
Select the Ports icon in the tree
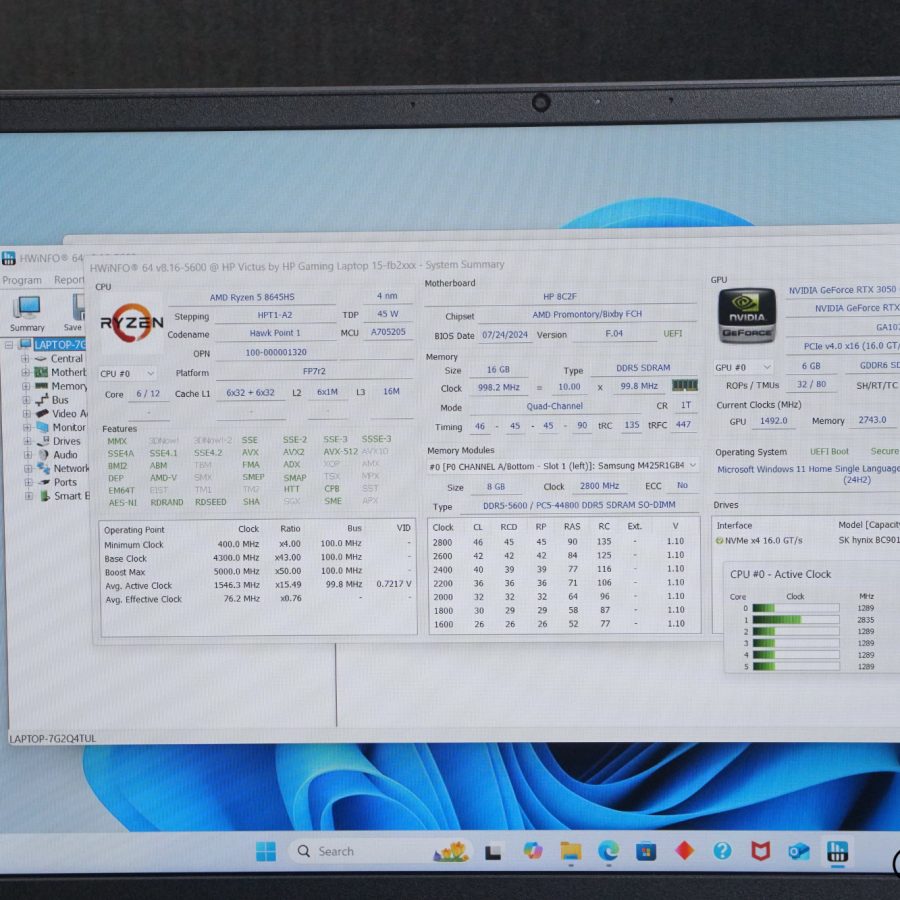(x=44, y=482)
